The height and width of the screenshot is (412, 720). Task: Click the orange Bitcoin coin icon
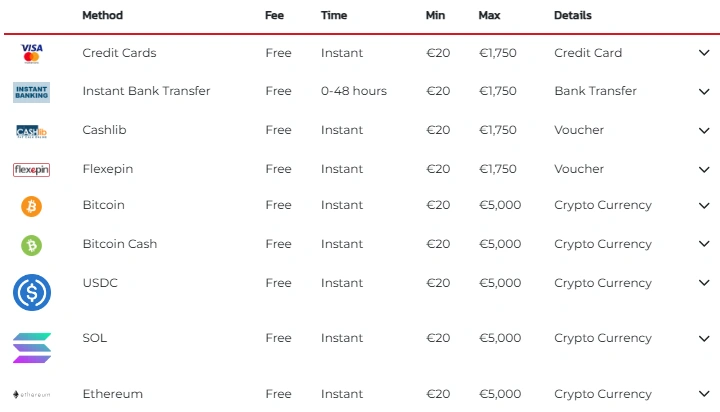pyautogui.click(x=32, y=206)
